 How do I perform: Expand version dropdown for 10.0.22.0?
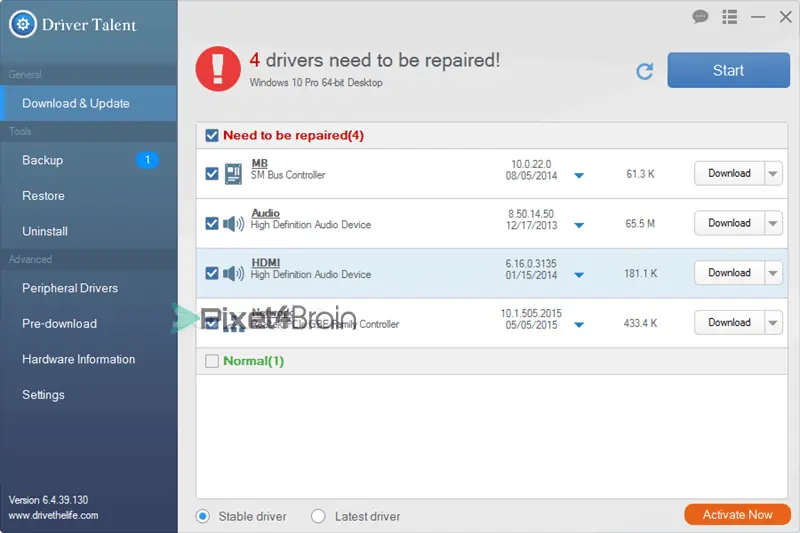[579, 175]
